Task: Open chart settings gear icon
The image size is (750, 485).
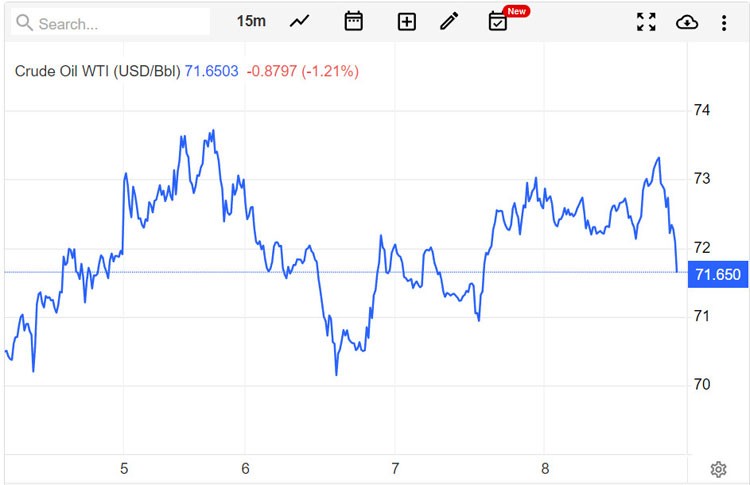Action: 718,469
